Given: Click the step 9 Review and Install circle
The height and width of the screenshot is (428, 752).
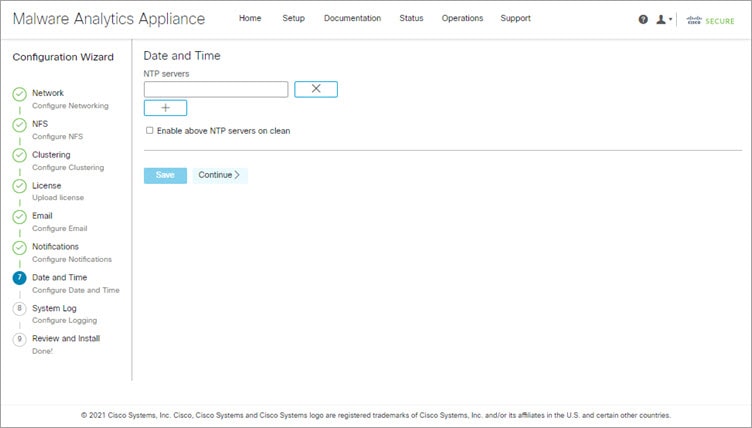Looking at the screenshot, I should point(19,339).
